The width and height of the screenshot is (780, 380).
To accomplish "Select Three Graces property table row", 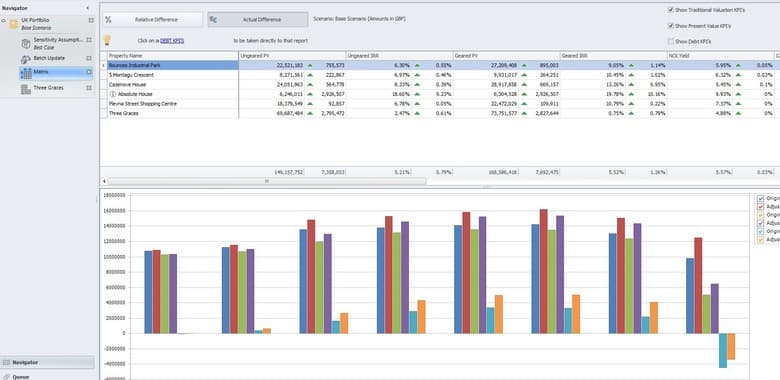I will [440, 113].
